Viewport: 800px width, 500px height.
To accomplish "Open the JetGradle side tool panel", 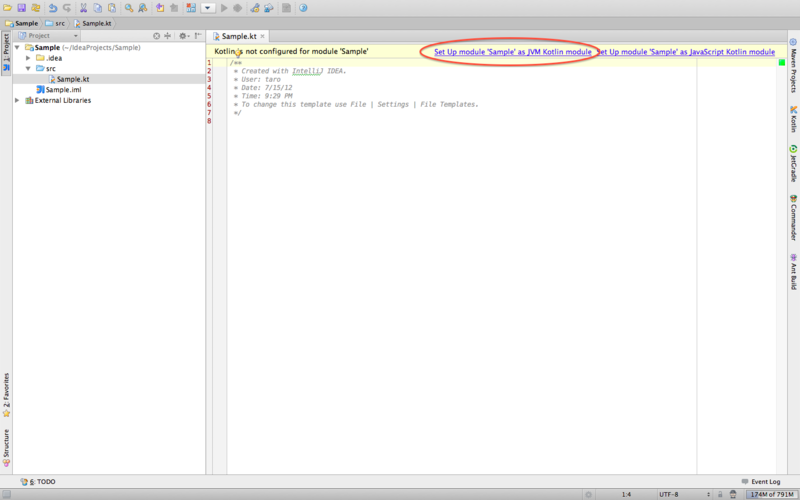I will tap(793, 163).
